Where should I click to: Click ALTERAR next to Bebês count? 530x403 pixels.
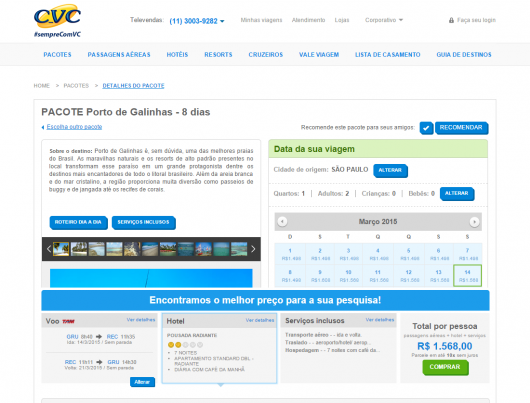point(457,193)
